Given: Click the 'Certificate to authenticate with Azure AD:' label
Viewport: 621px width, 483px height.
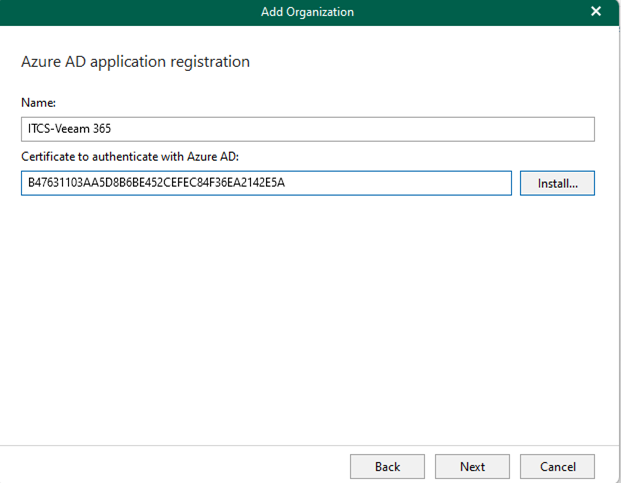Looking at the screenshot, I should point(130,157).
